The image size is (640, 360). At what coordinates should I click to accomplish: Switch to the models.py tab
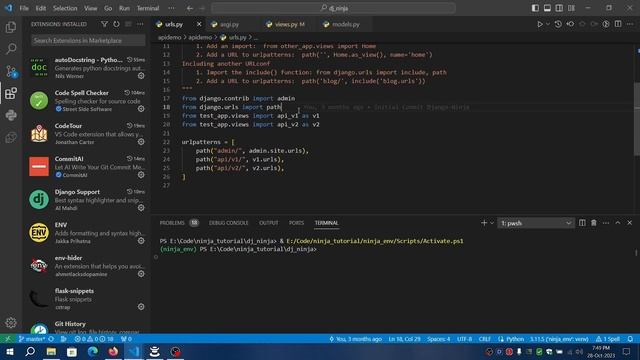coord(346,24)
